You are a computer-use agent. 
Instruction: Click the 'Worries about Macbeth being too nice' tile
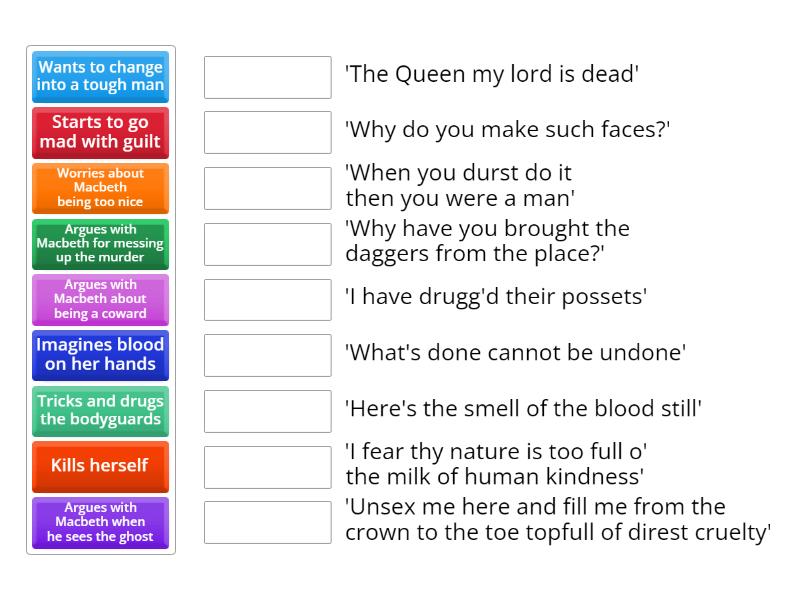99,188
